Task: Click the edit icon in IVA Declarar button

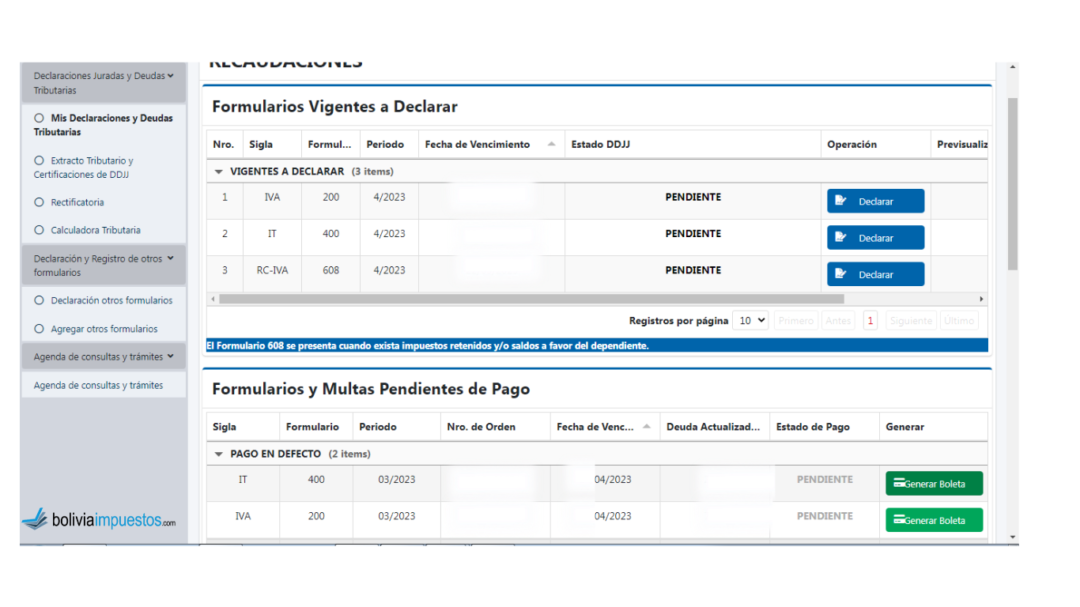Action: click(x=841, y=201)
